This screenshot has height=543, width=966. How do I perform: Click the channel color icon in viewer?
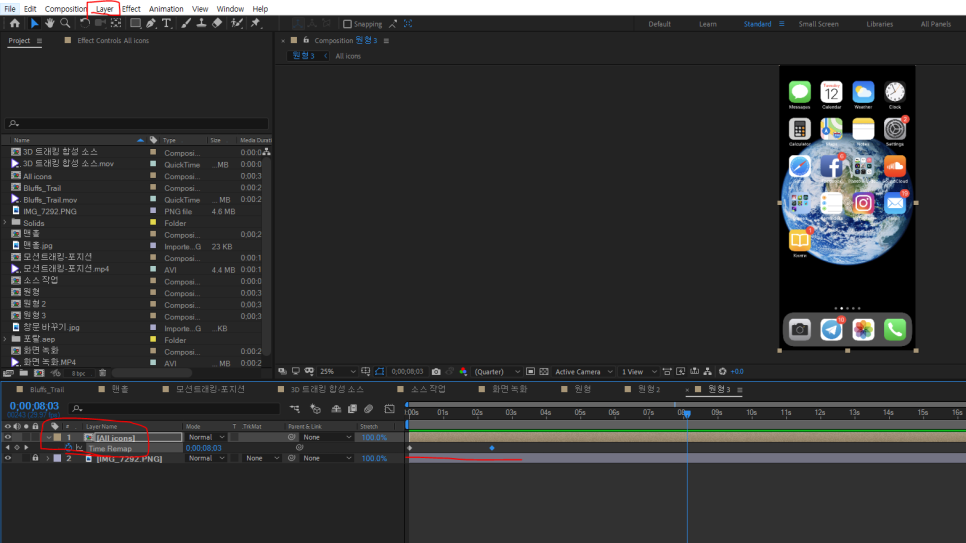[x=463, y=372]
